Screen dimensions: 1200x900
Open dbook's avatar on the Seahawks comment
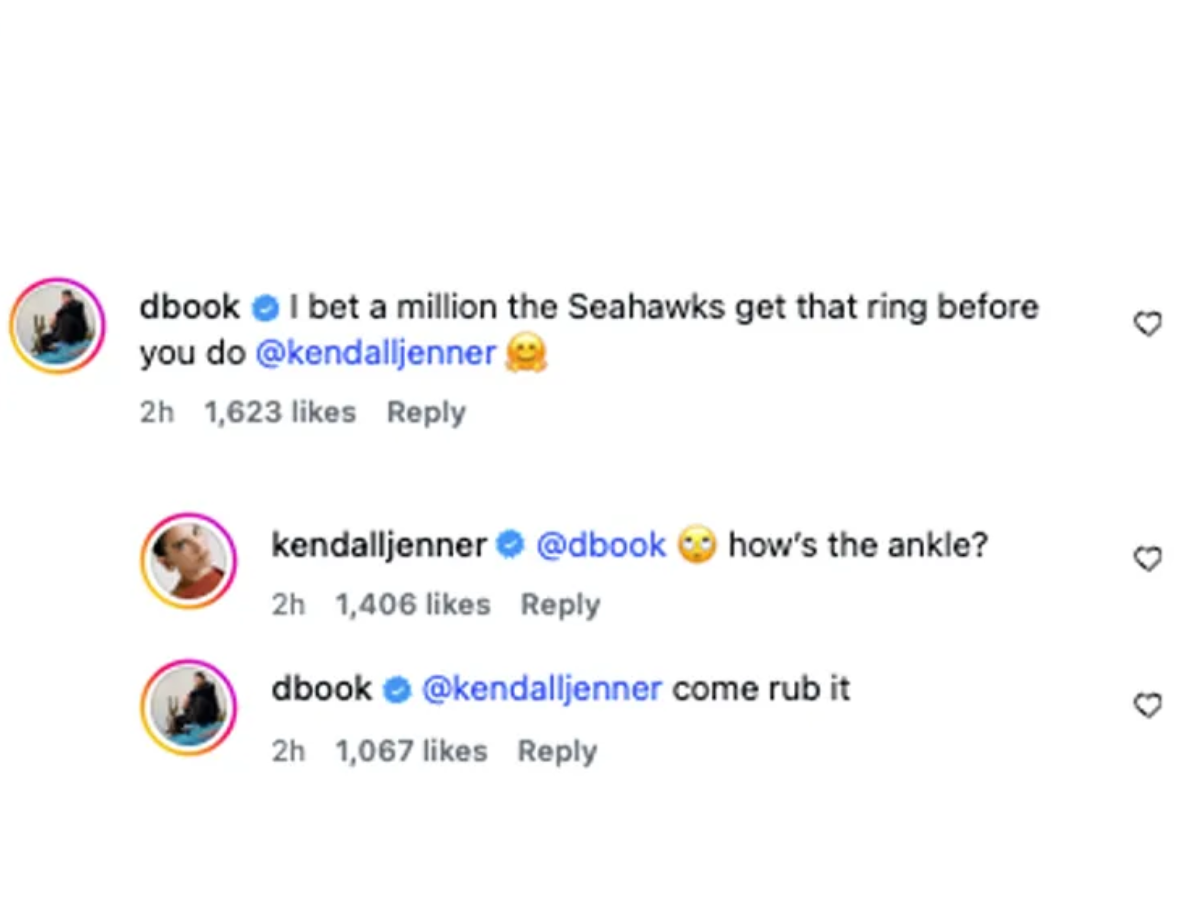click(57, 326)
